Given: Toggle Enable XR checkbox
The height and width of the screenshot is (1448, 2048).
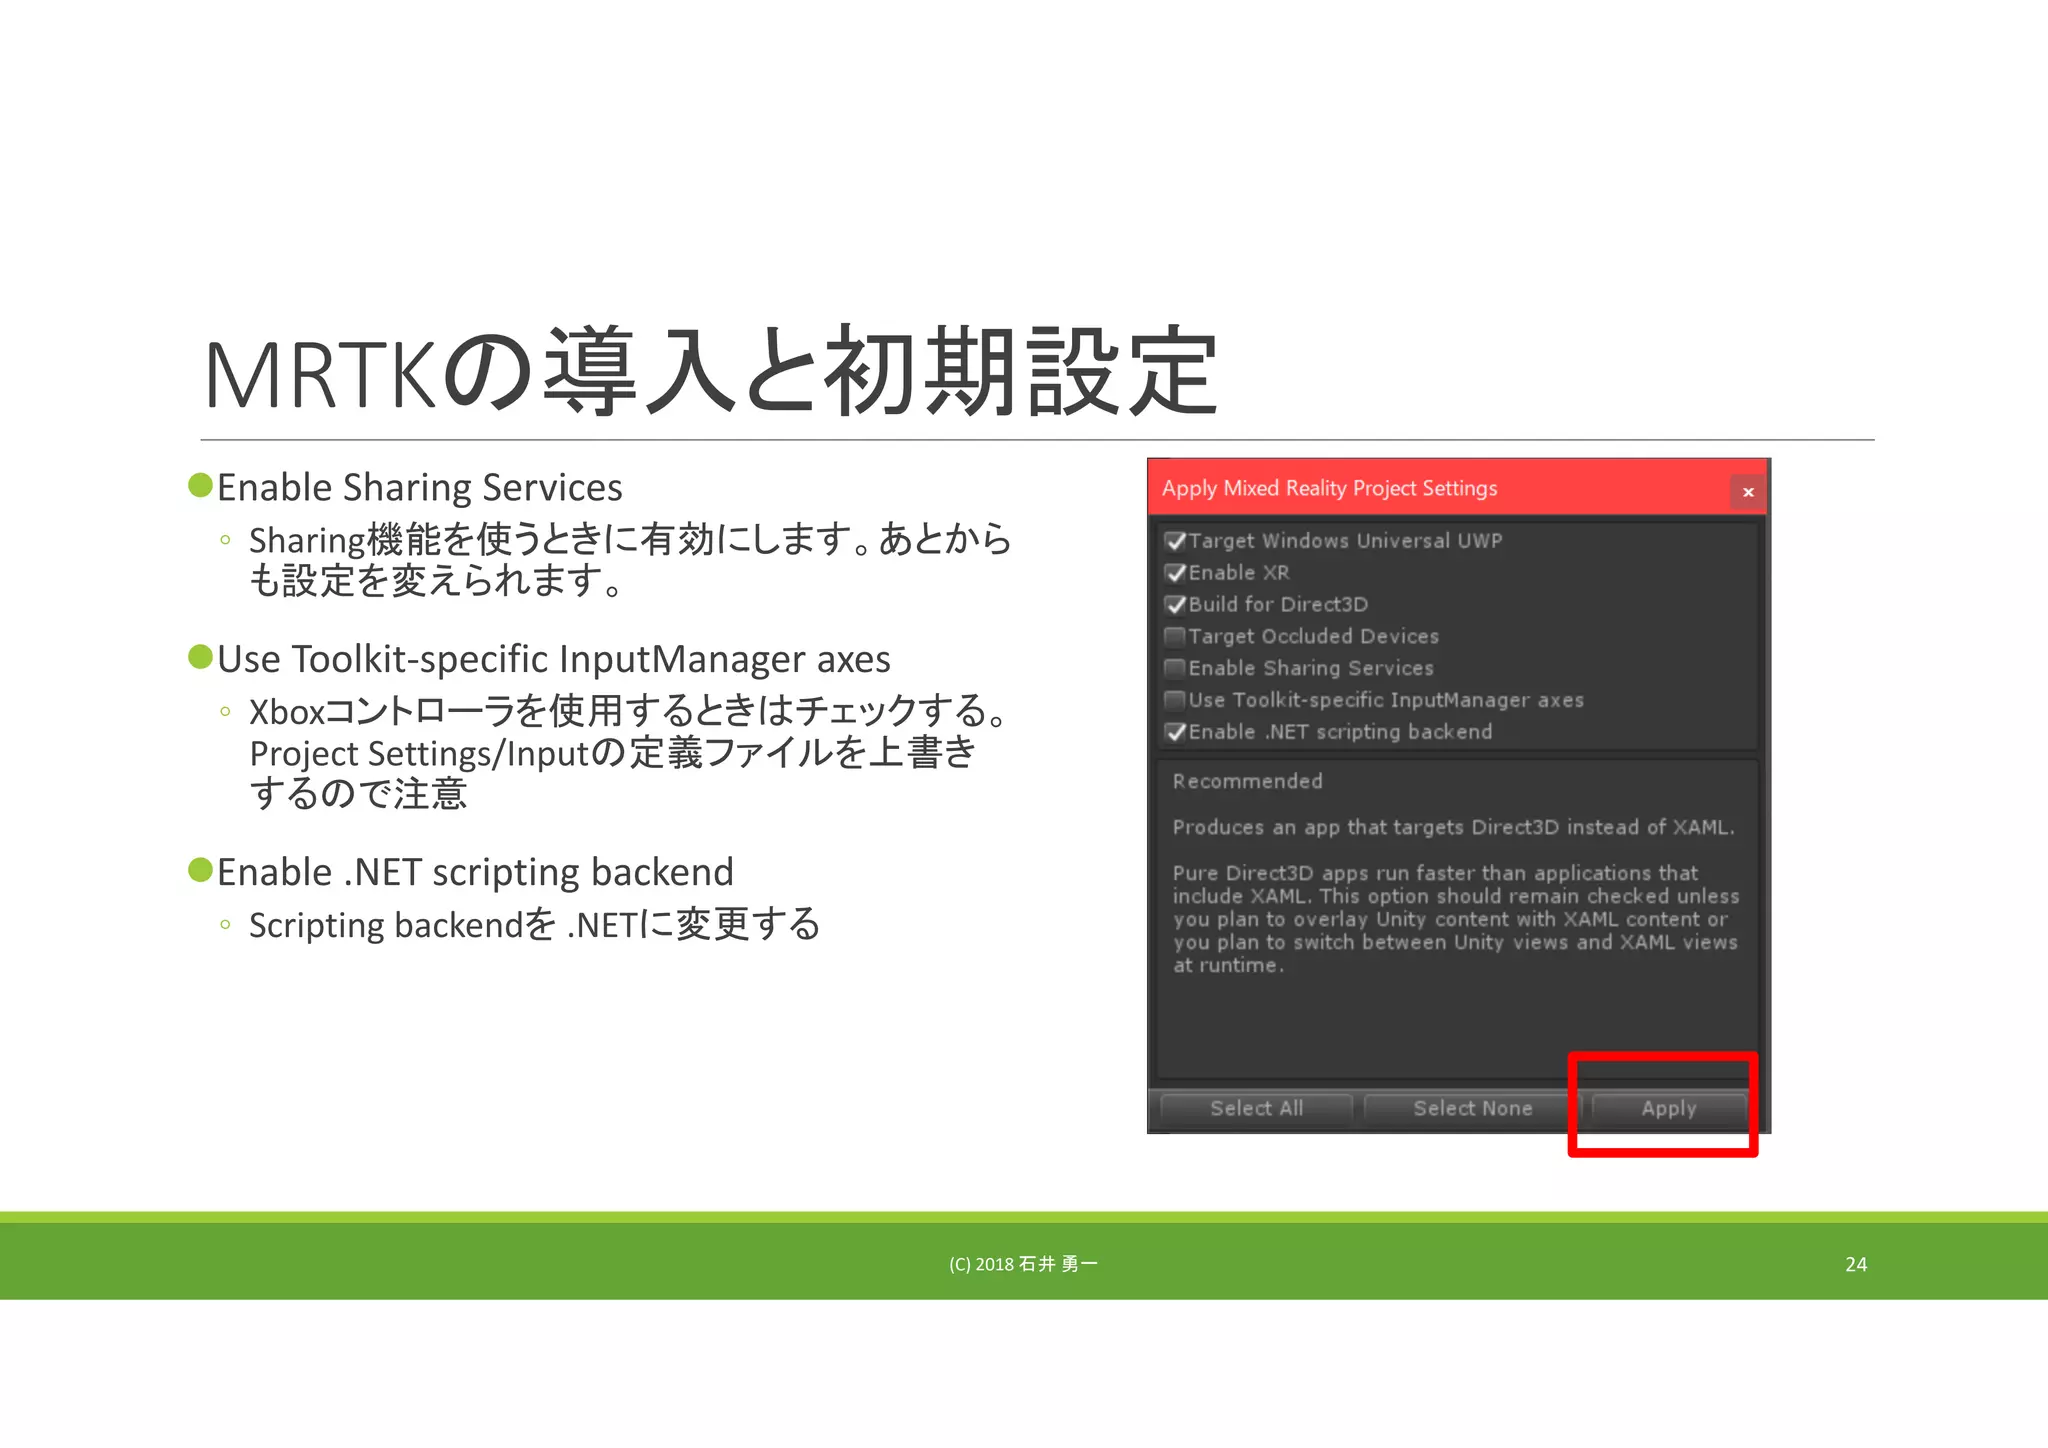Looking at the screenshot, I should click(1175, 573).
